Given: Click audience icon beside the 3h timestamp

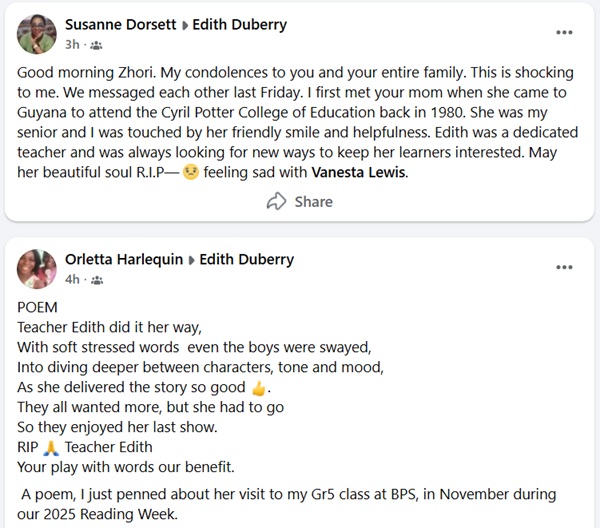Looking at the screenshot, I should click(95, 45).
